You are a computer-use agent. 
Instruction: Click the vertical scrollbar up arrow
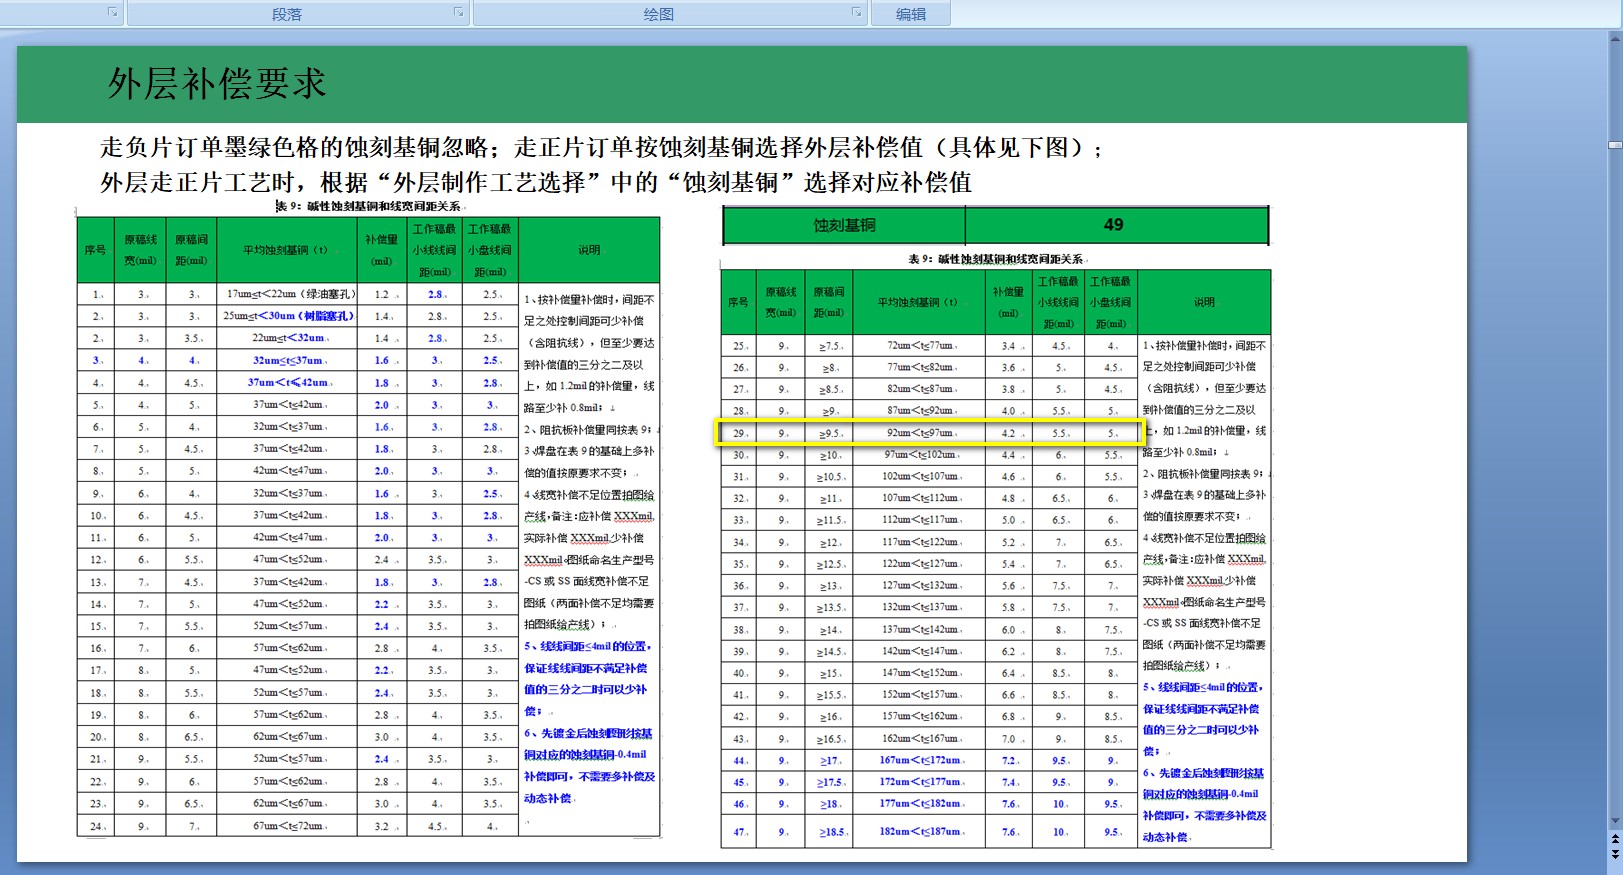pyautogui.click(x=1615, y=39)
